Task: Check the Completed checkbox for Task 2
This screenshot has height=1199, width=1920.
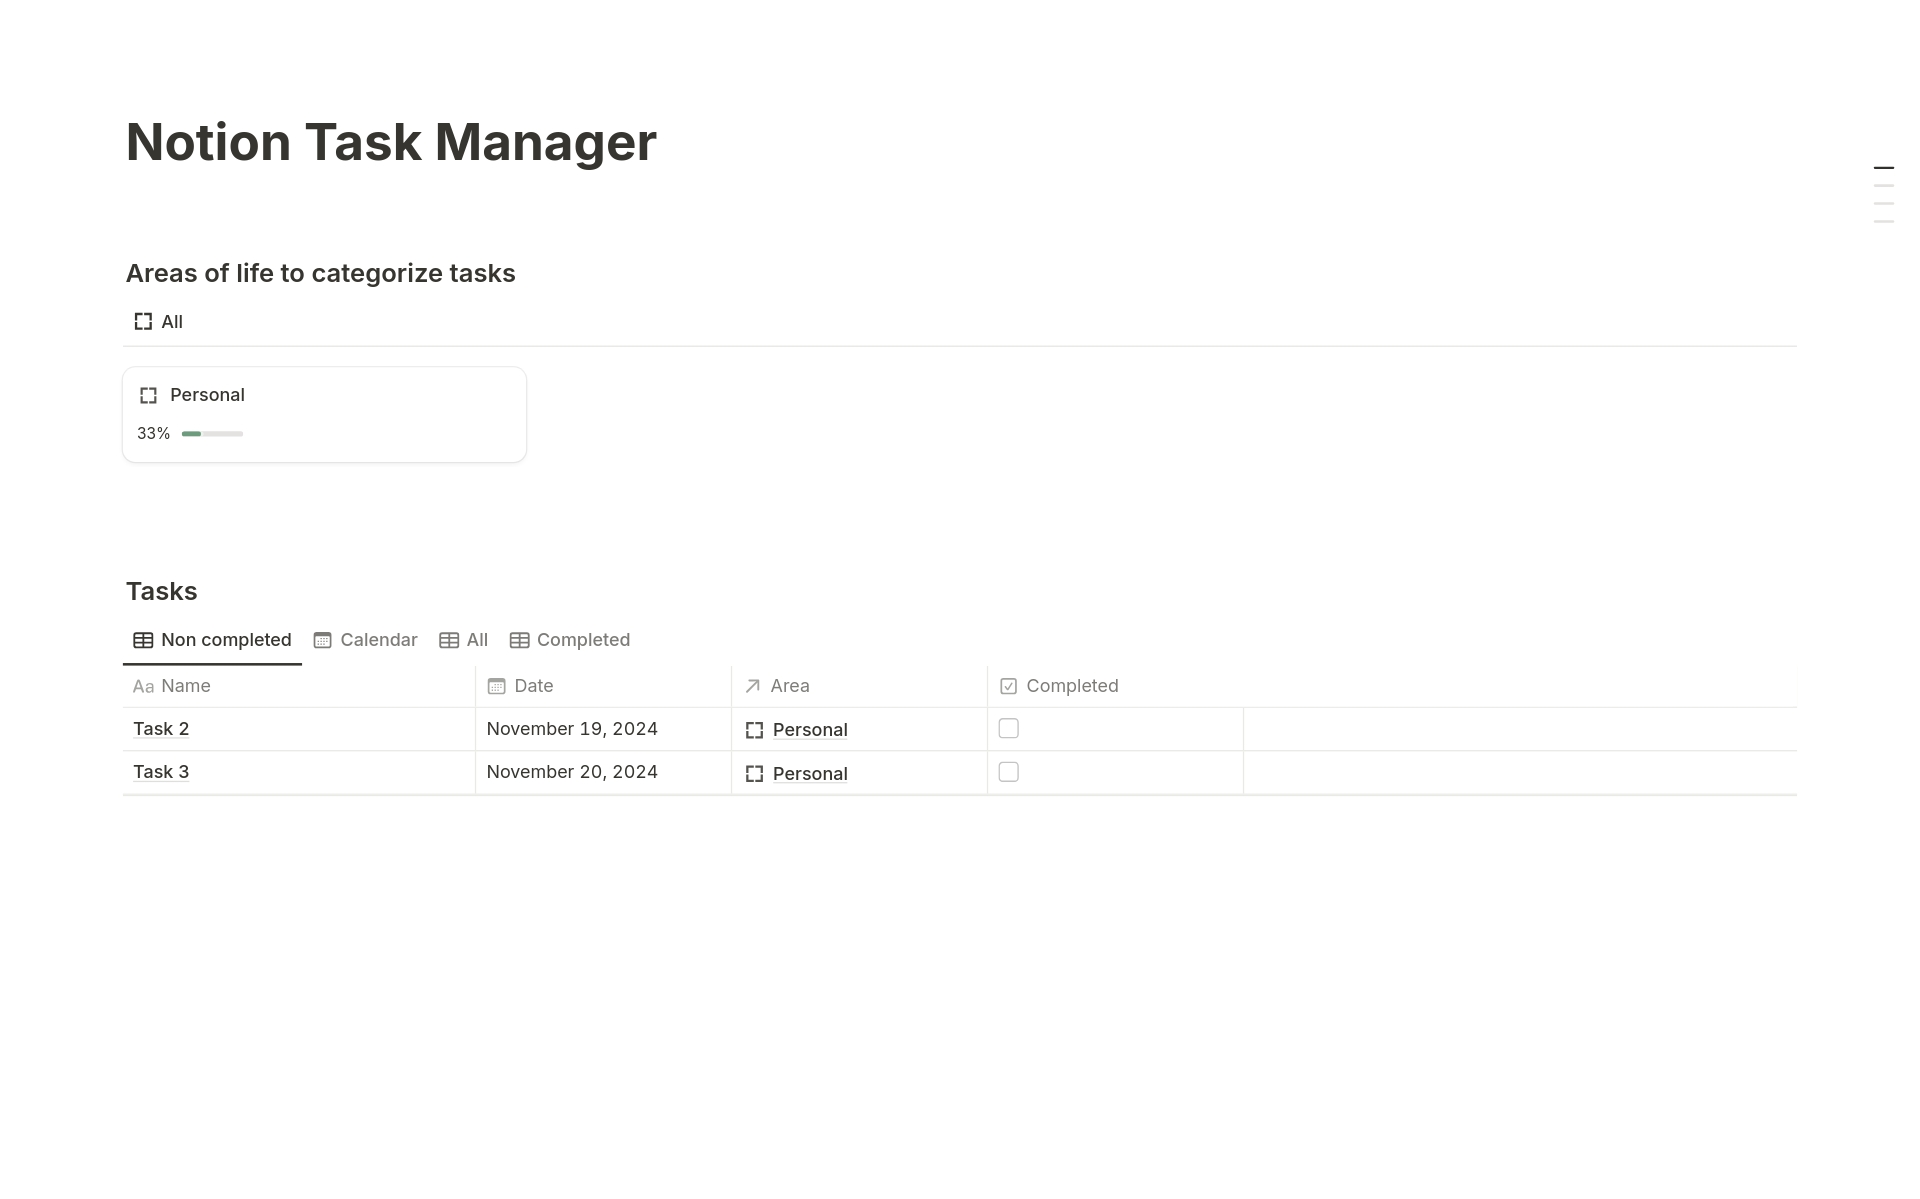Action: coord(1008,729)
